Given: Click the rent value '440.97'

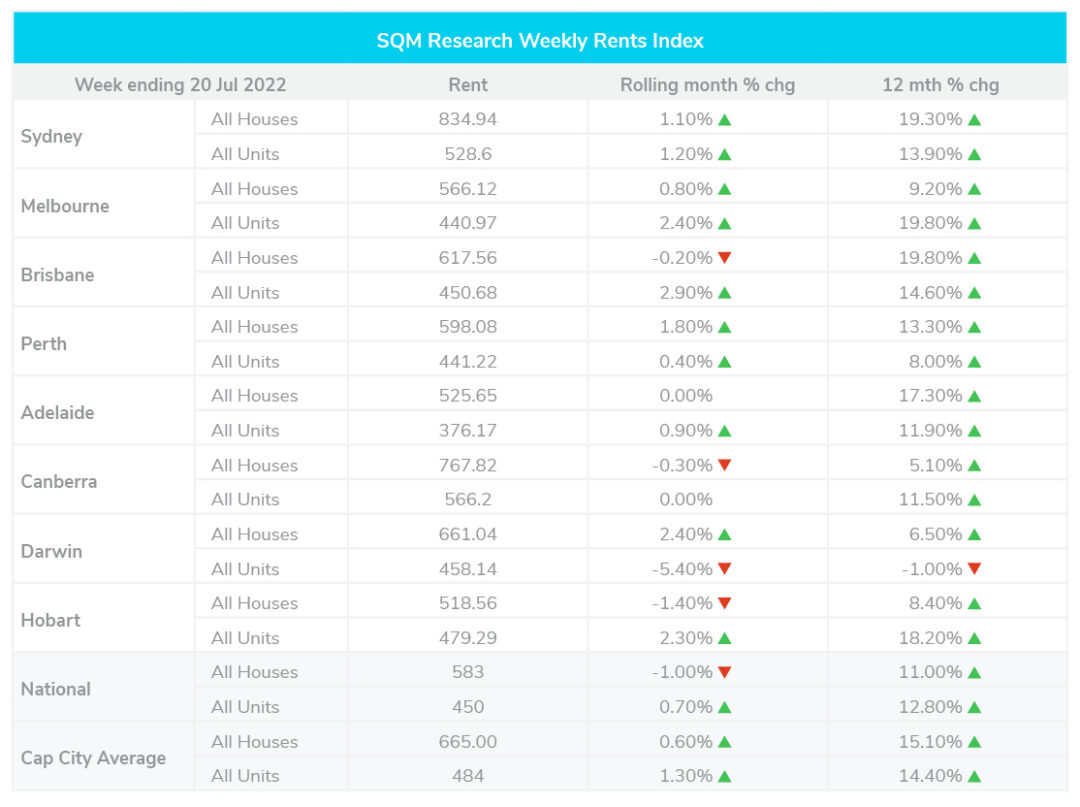Looking at the screenshot, I should click(468, 223).
